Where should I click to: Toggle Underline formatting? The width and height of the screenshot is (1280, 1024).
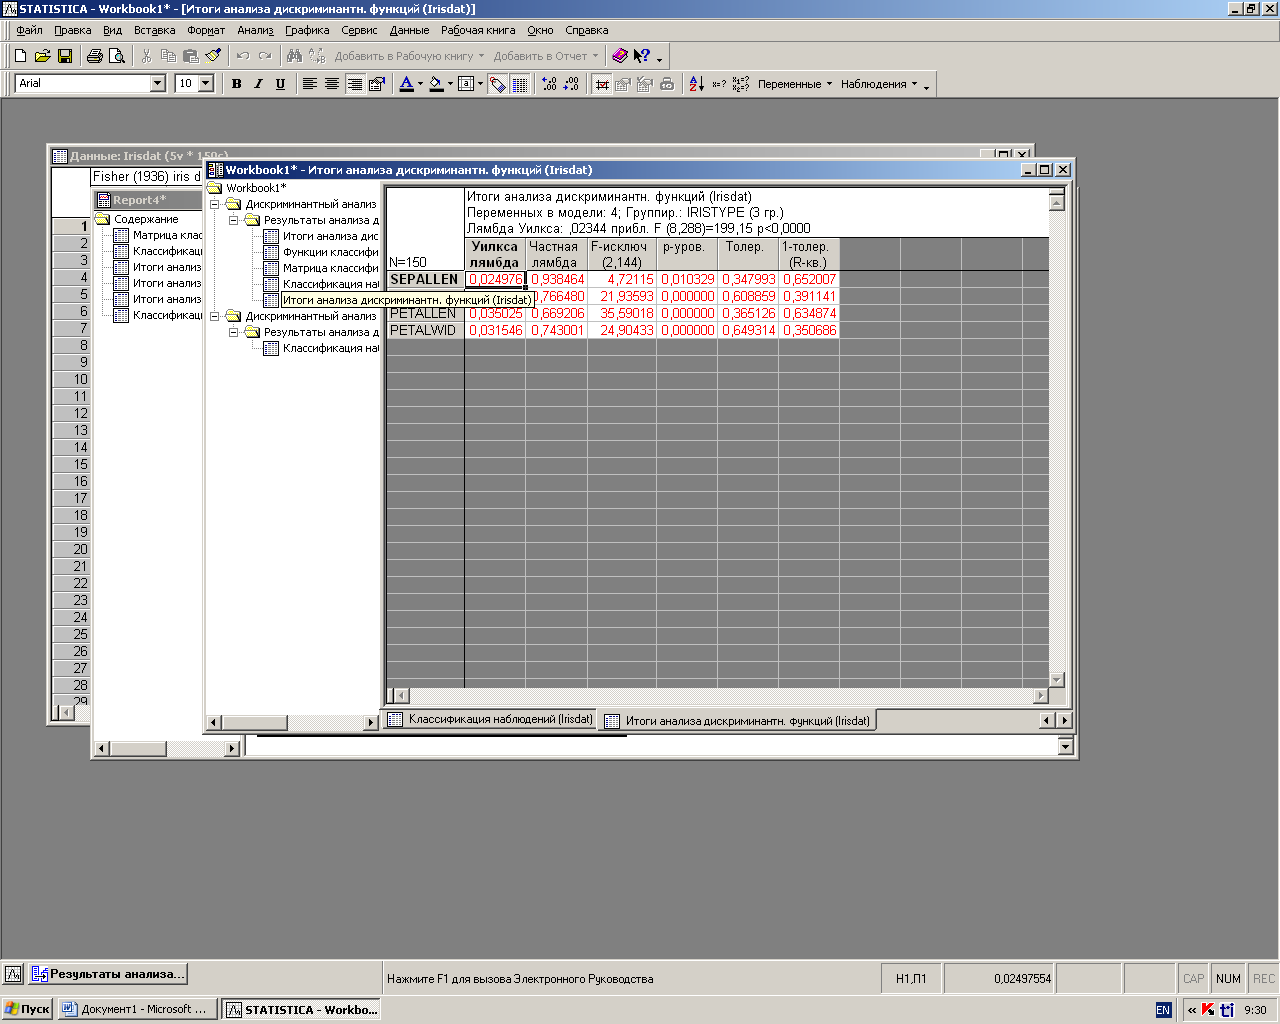280,84
